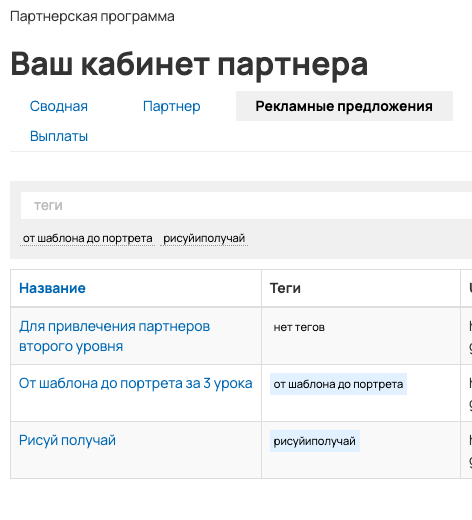This screenshot has width=472, height=520.
Task: Open the 'Рисуй получай' offer
Action: [x=67, y=440]
